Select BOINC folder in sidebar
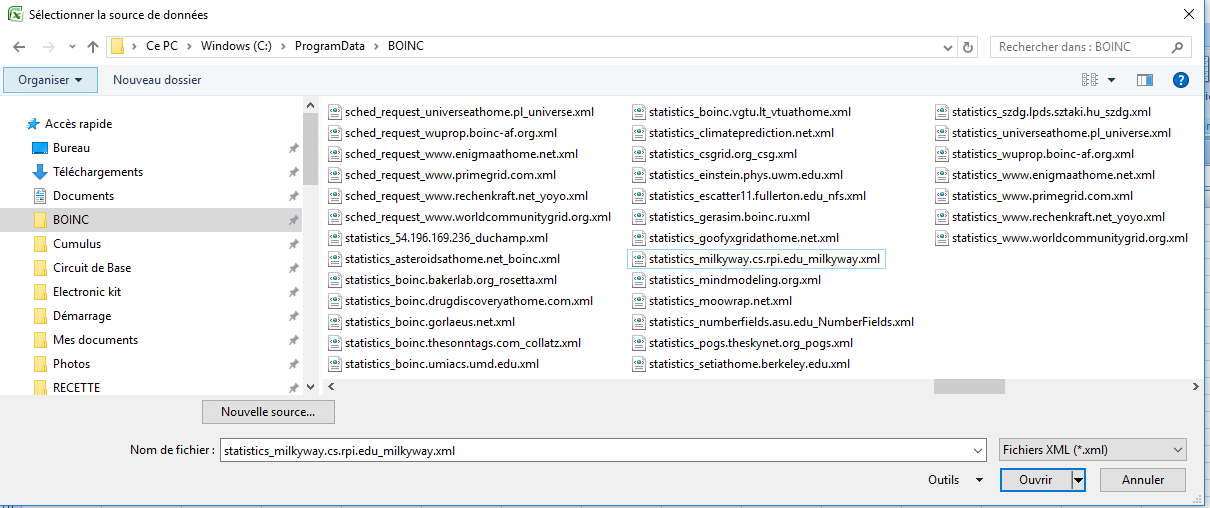Screen dimensions: 1210x508 point(71,220)
